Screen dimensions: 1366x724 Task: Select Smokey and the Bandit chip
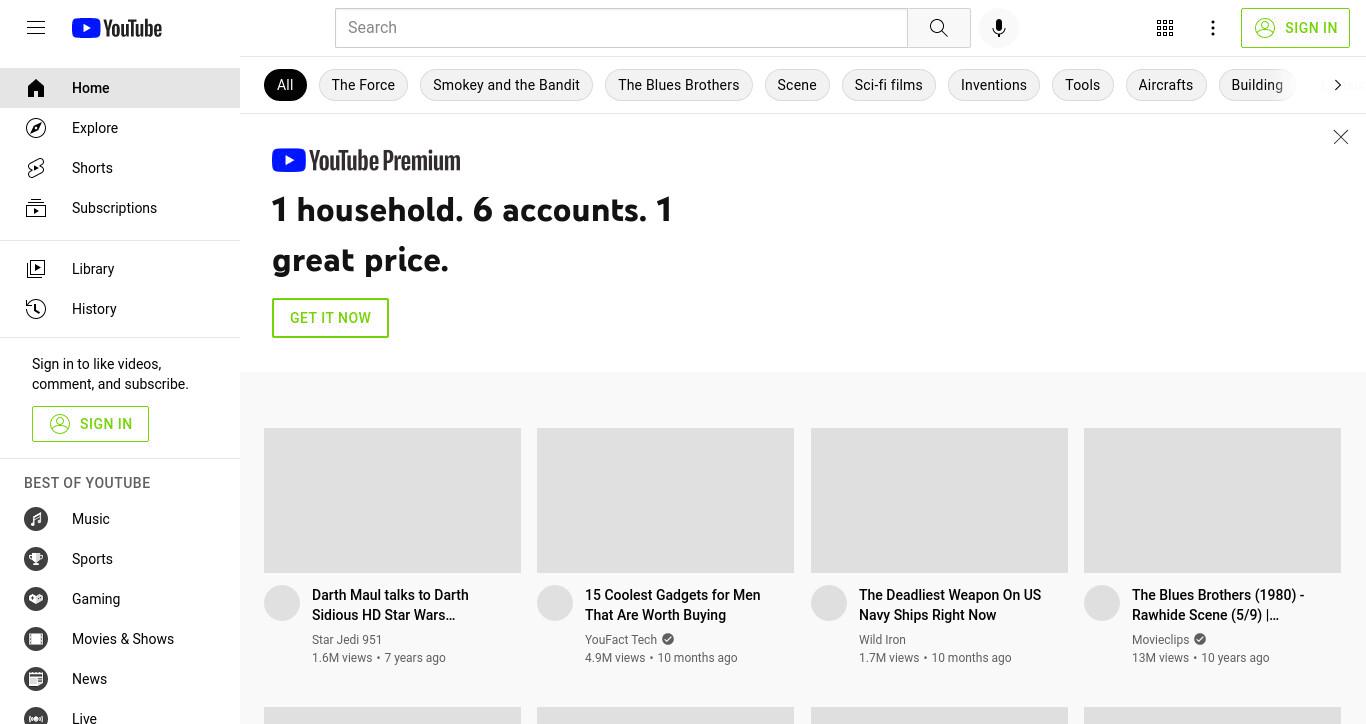pos(506,85)
